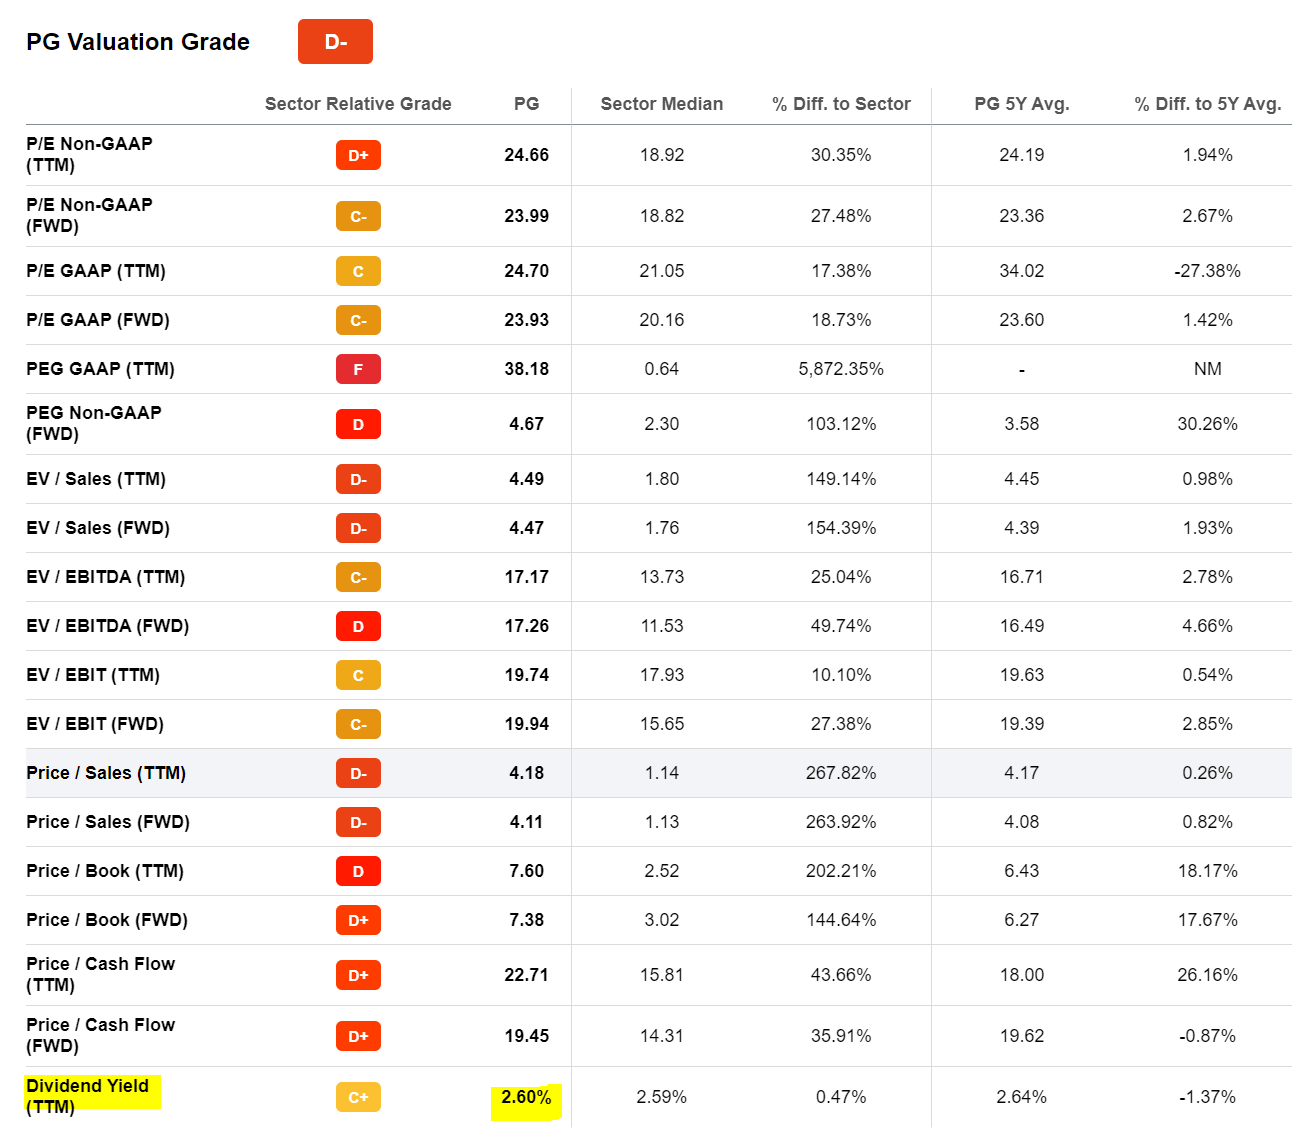Click the PG Valuation Grade heading

[138, 42]
